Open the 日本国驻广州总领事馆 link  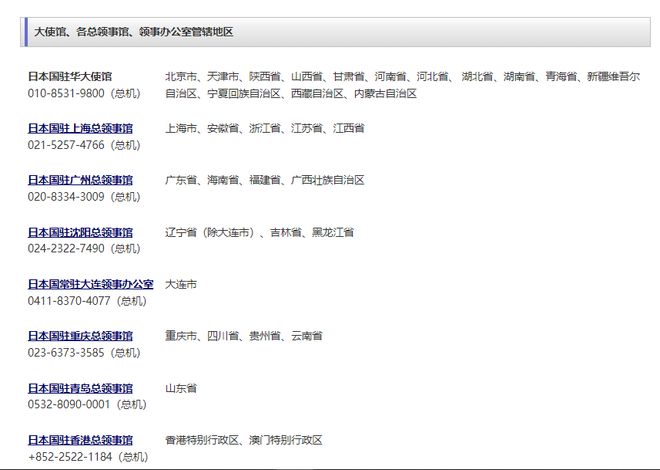pyautogui.click(x=80, y=180)
